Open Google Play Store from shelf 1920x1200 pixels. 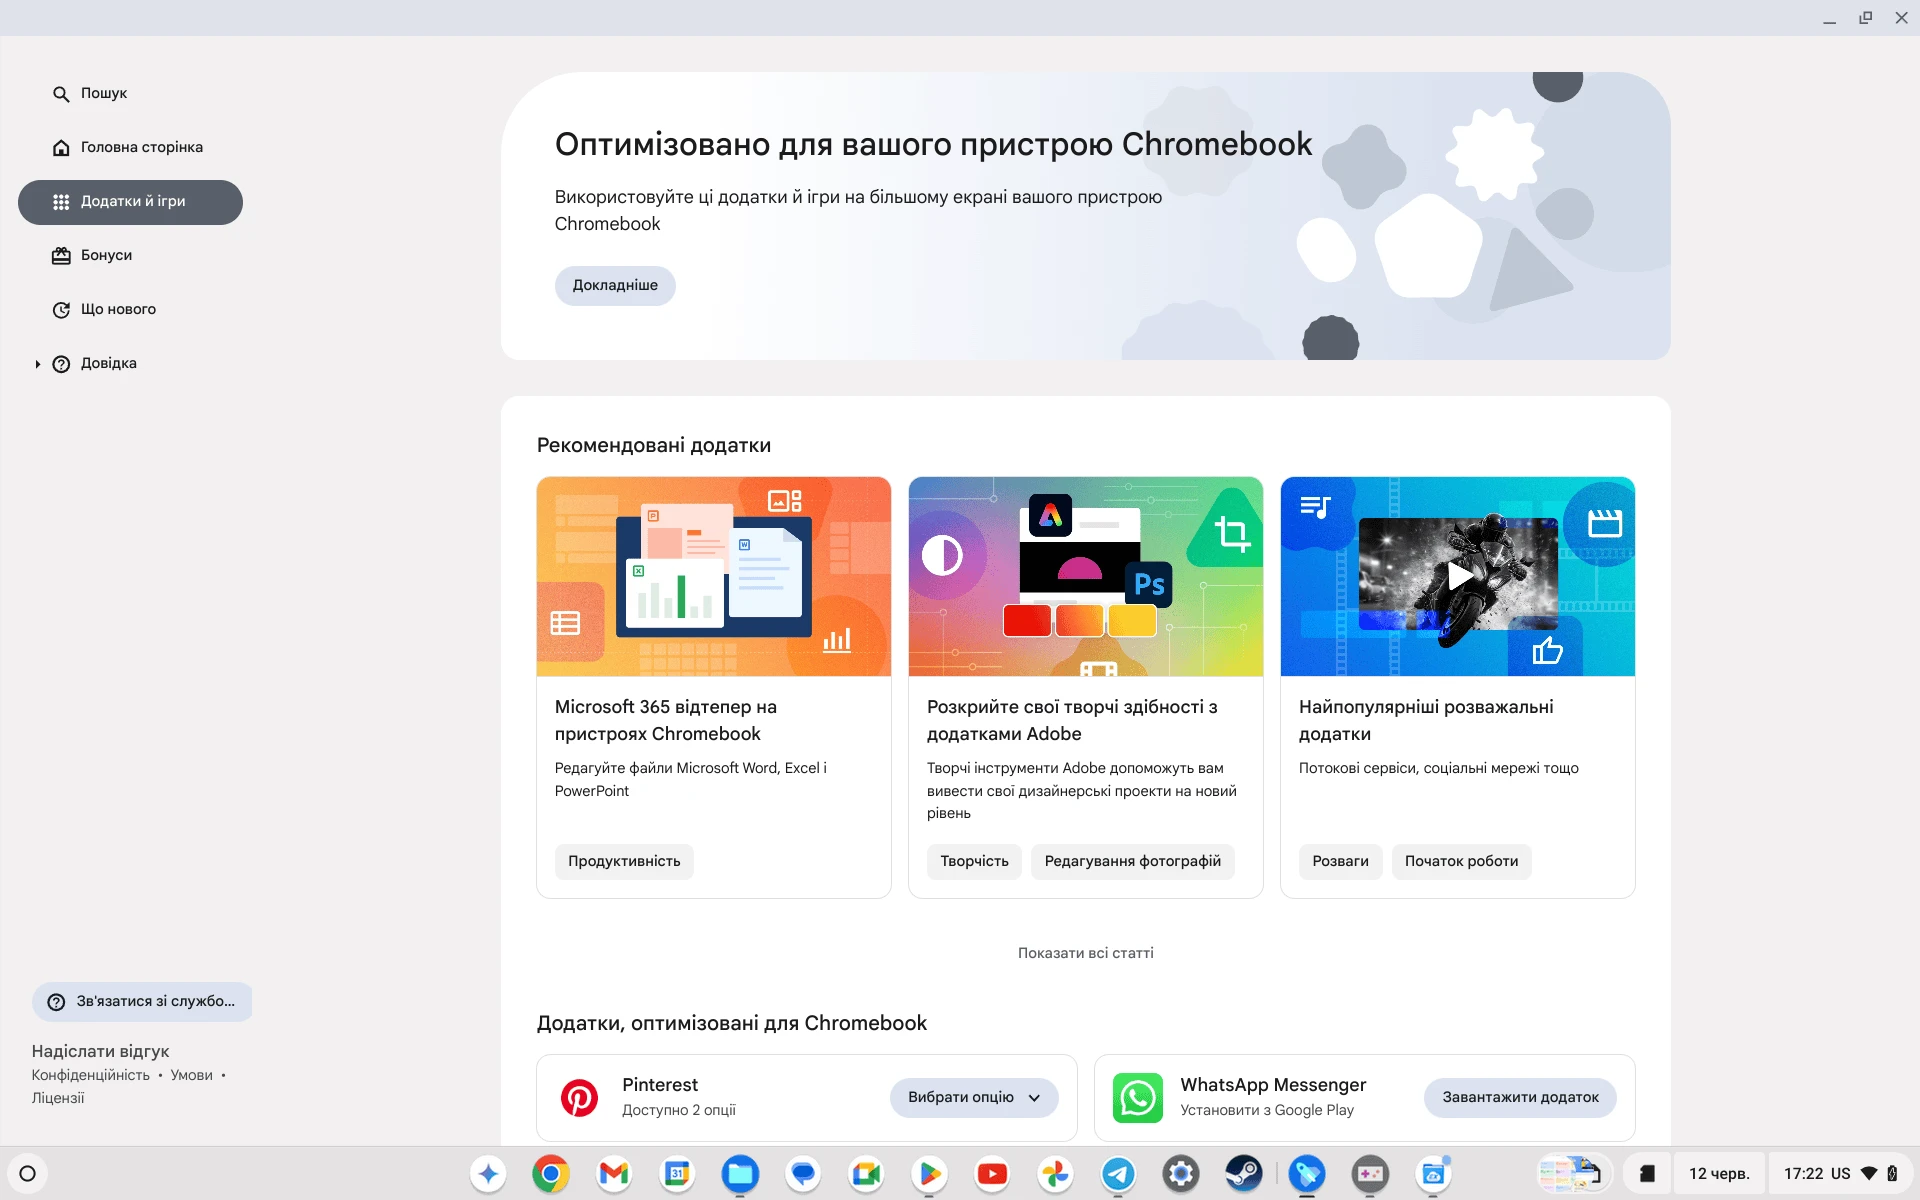929,1174
